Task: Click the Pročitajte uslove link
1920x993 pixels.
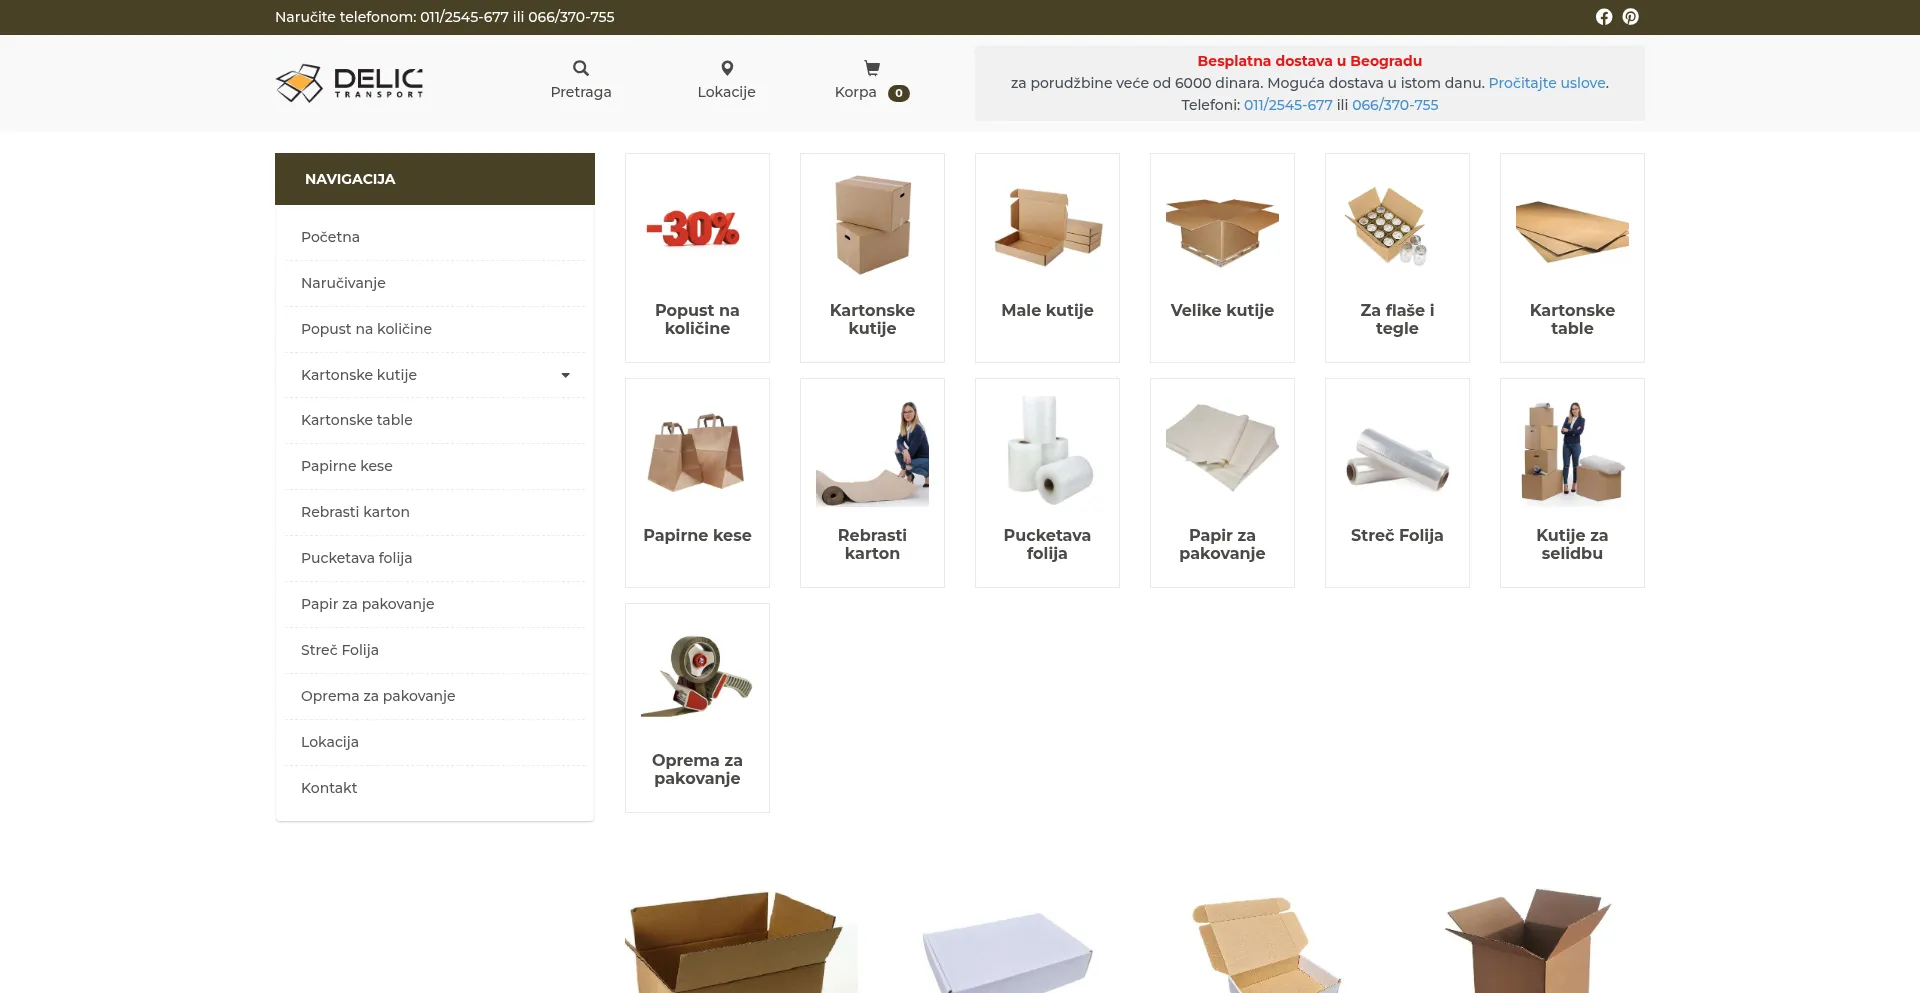Action: tap(1546, 83)
